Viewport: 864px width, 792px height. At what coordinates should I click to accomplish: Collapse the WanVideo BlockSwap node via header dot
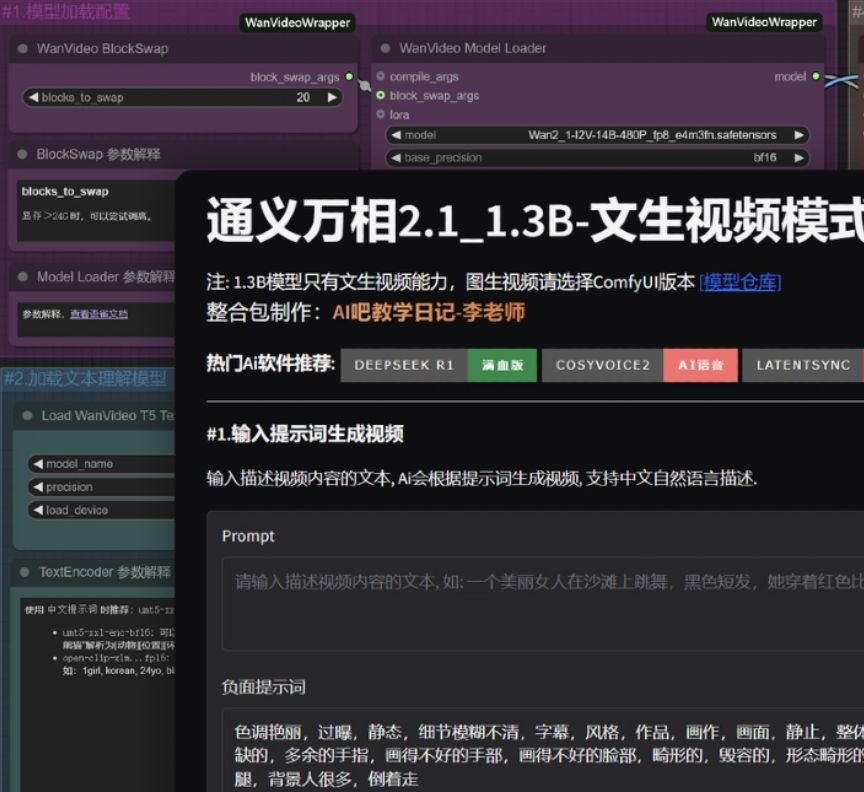(x=21, y=50)
